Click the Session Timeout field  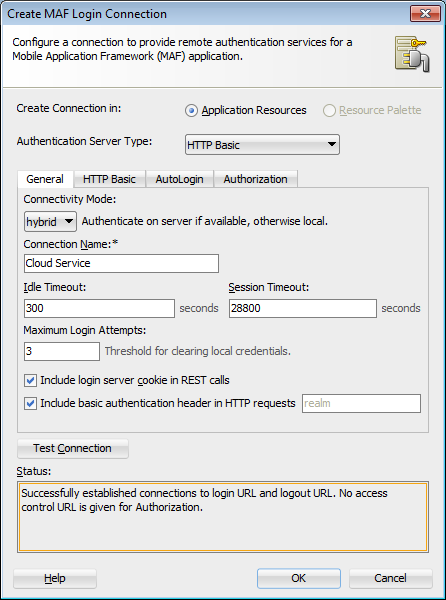coord(303,308)
